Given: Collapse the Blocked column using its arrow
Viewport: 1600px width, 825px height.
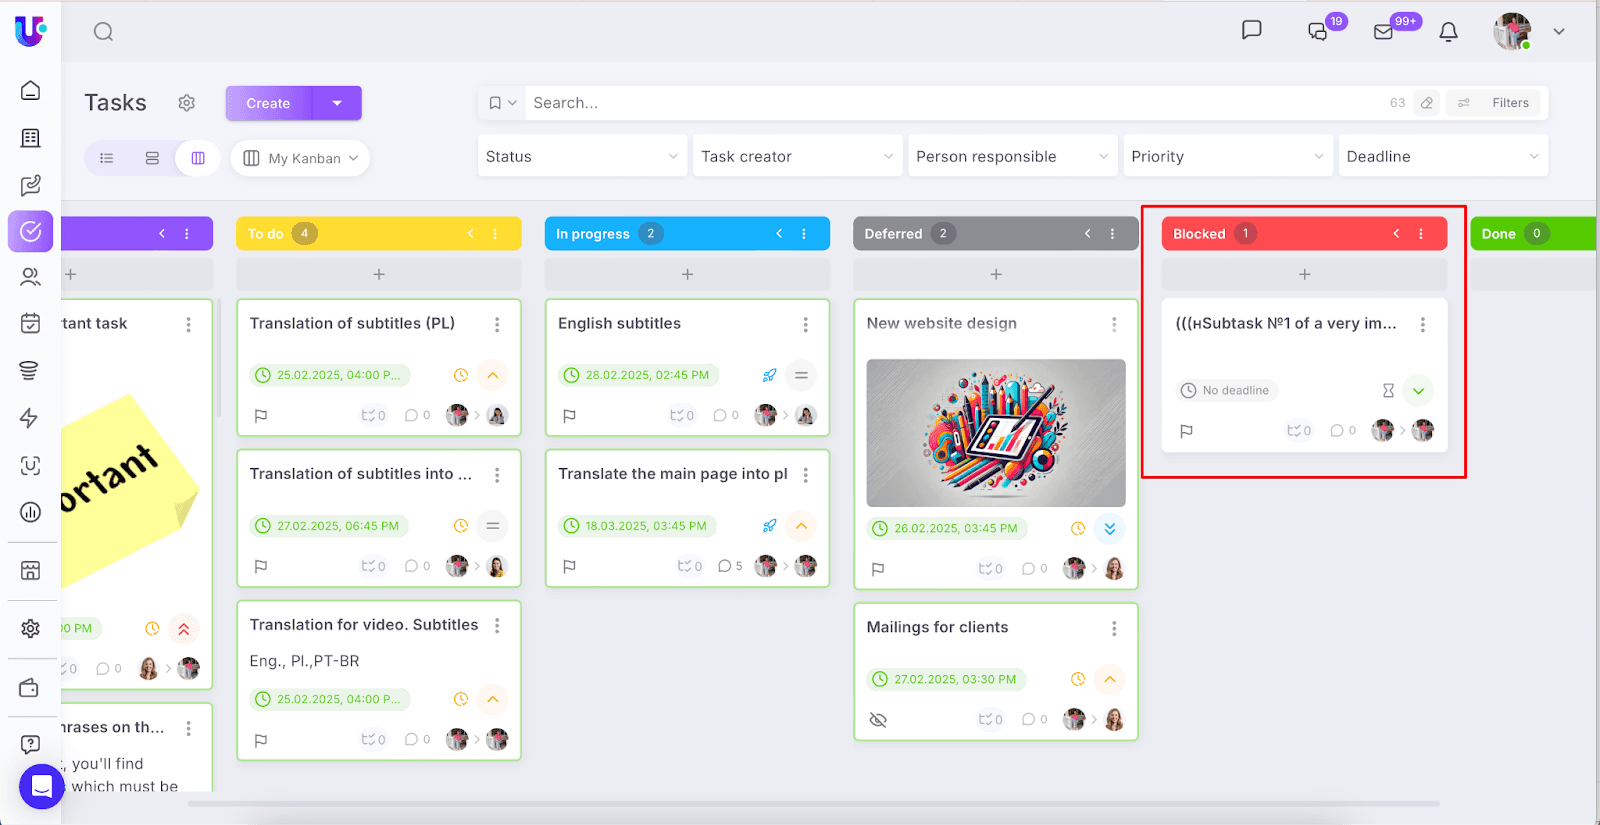Looking at the screenshot, I should [x=1396, y=234].
